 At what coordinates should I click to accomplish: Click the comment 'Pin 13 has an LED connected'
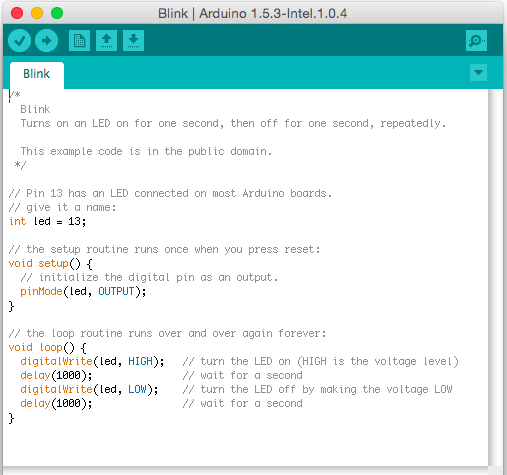point(170,193)
